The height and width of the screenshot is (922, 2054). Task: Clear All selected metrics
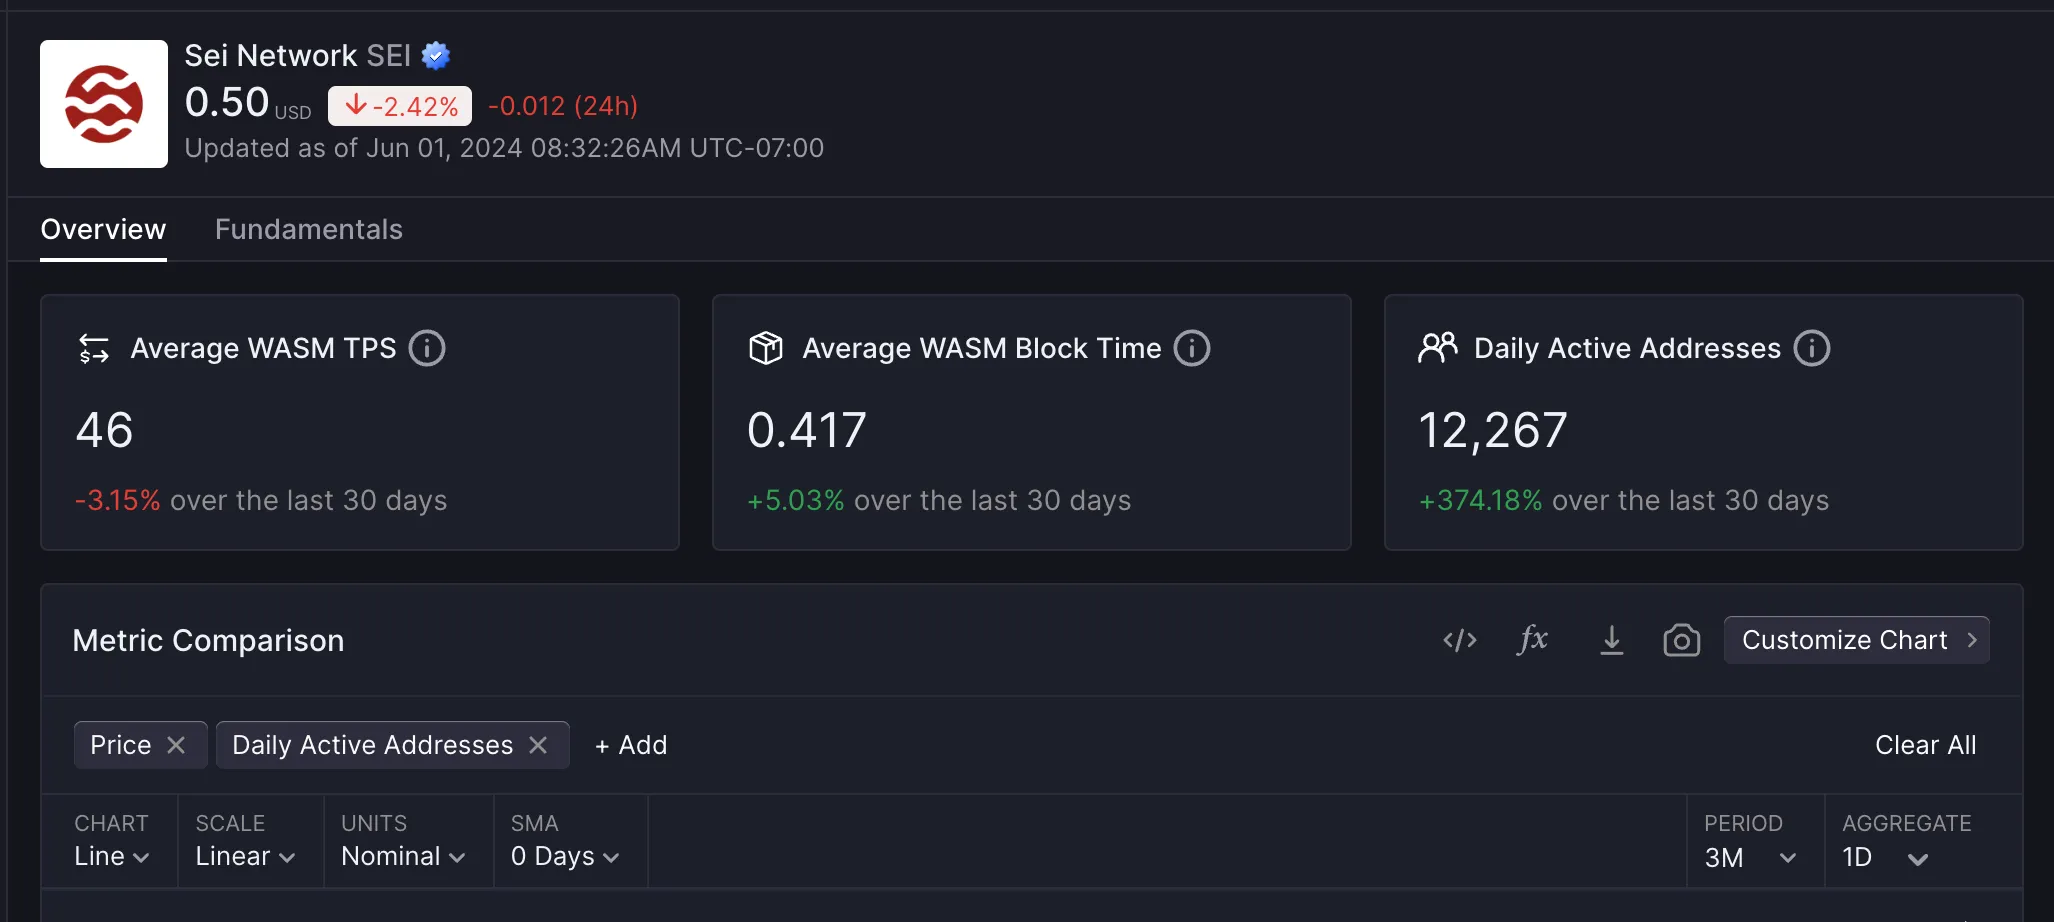(x=1926, y=745)
